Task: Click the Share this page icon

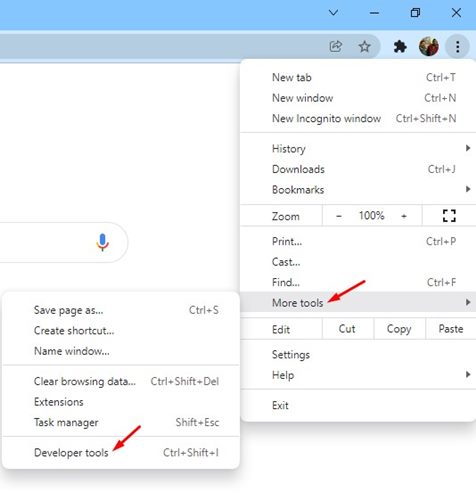Action: (x=335, y=46)
